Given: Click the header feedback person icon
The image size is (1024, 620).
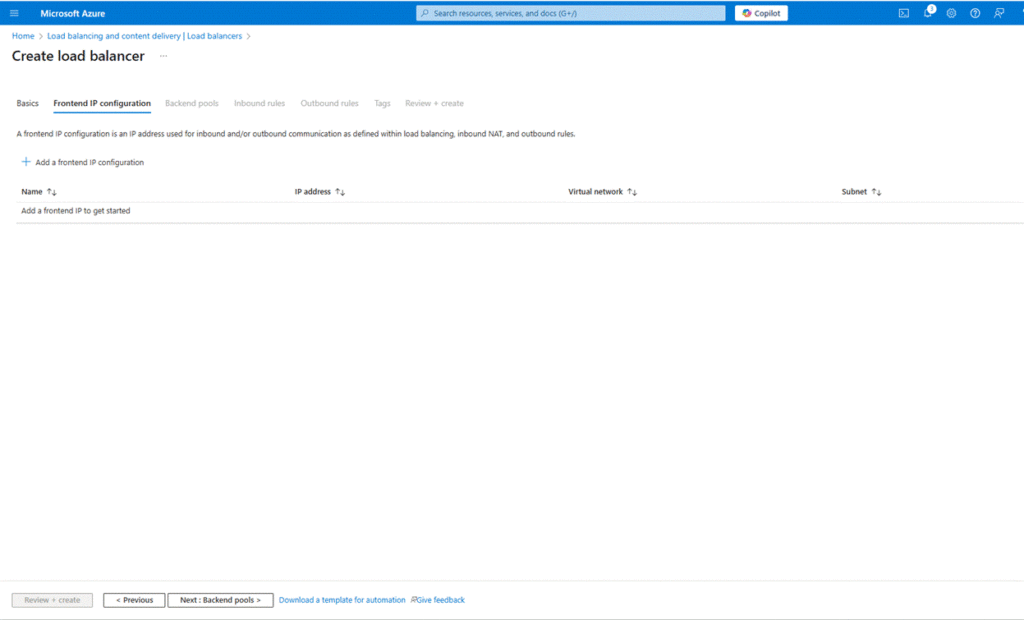Looking at the screenshot, I should pyautogui.click(x=999, y=13).
